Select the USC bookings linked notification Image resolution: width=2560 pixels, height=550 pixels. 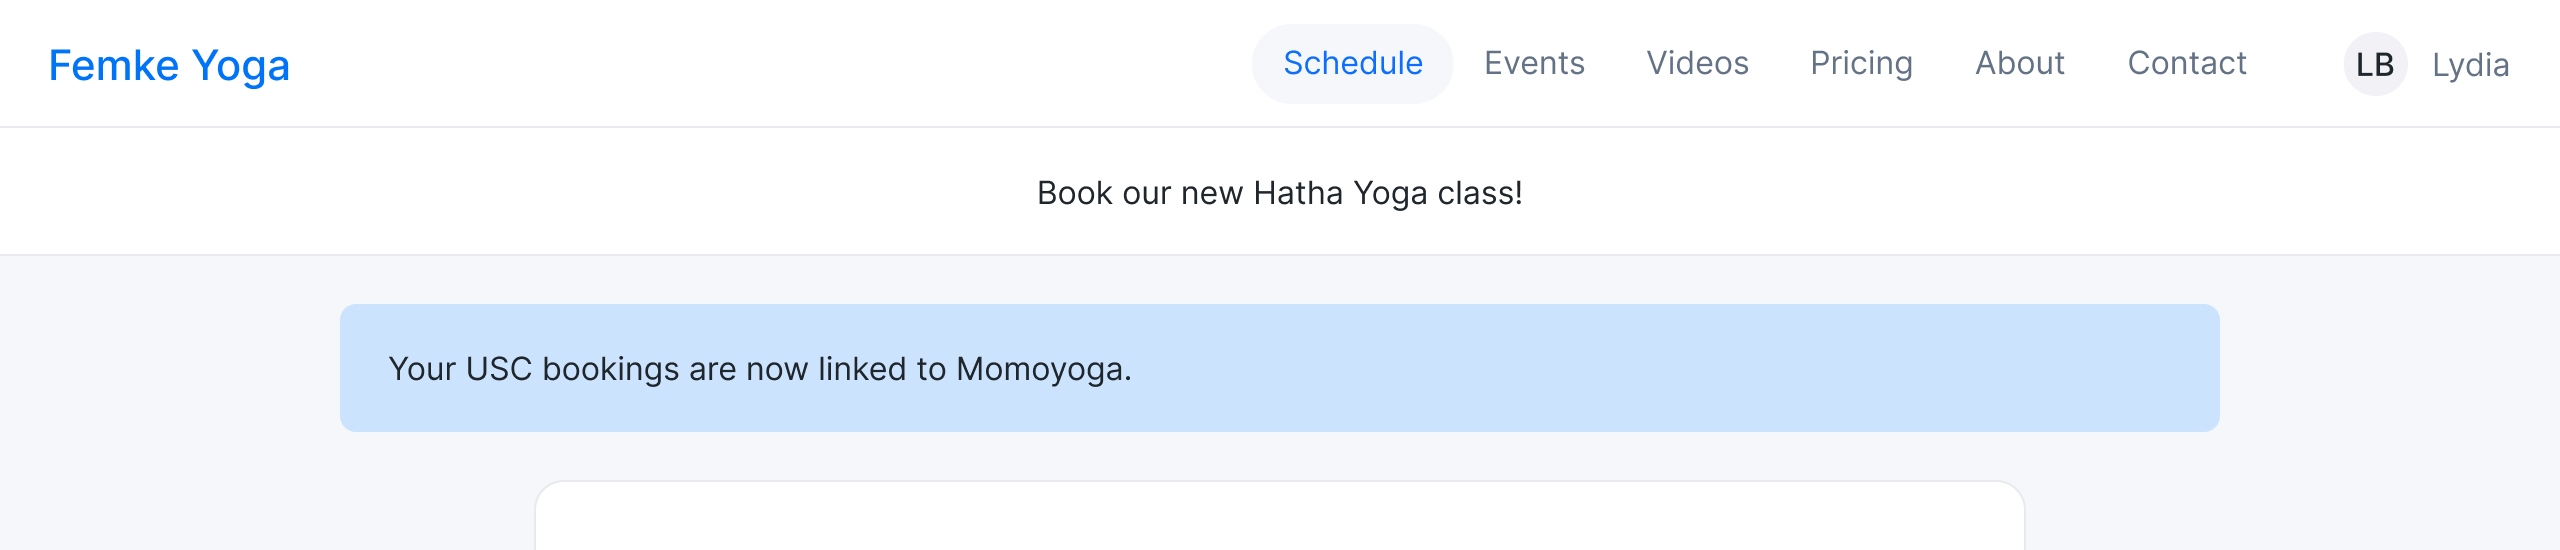click(x=1279, y=368)
